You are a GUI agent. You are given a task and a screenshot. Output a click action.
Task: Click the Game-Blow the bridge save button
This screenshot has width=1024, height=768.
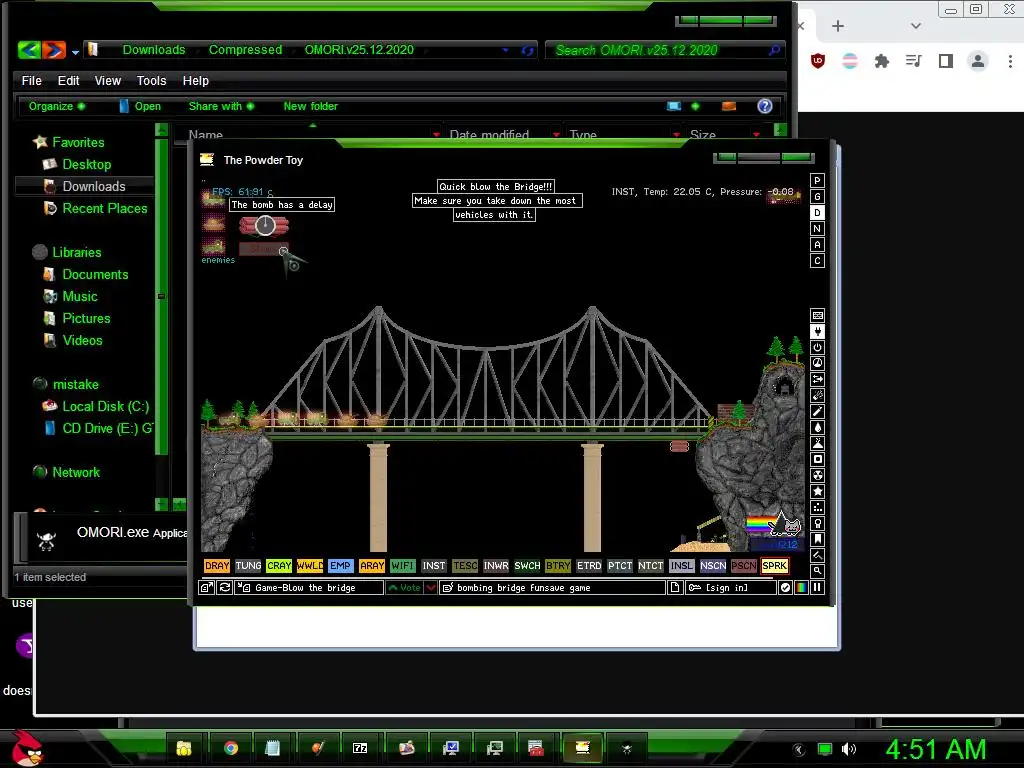tap(309, 588)
